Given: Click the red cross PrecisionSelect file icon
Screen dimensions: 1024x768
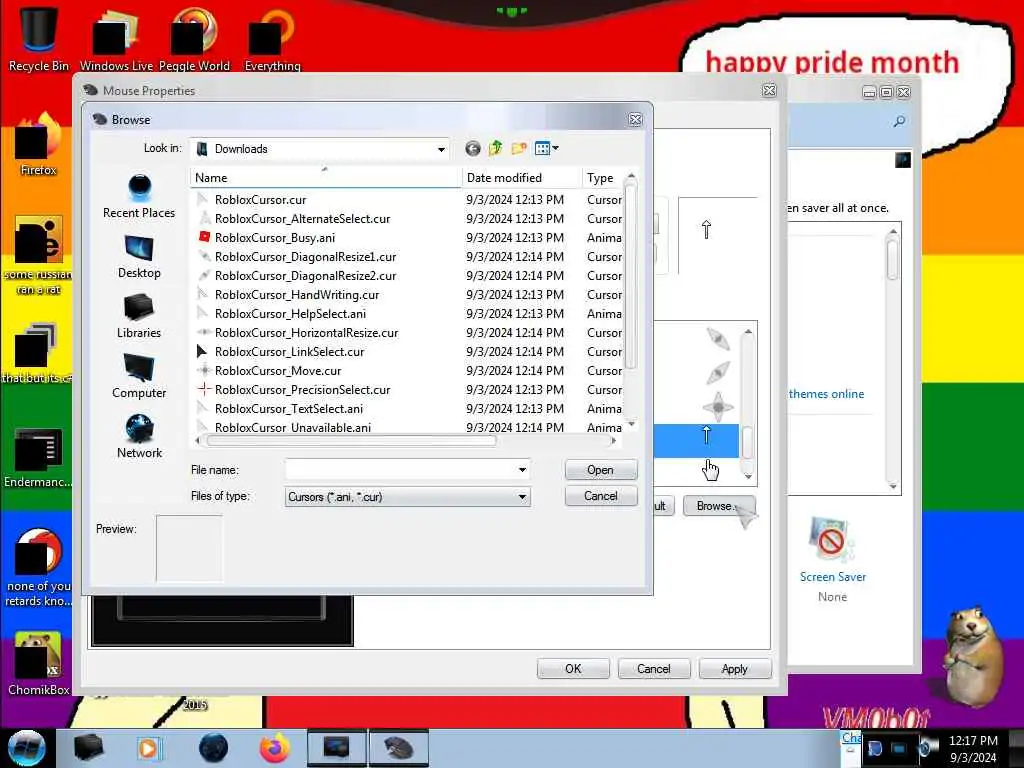Looking at the screenshot, I should point(204,389).
